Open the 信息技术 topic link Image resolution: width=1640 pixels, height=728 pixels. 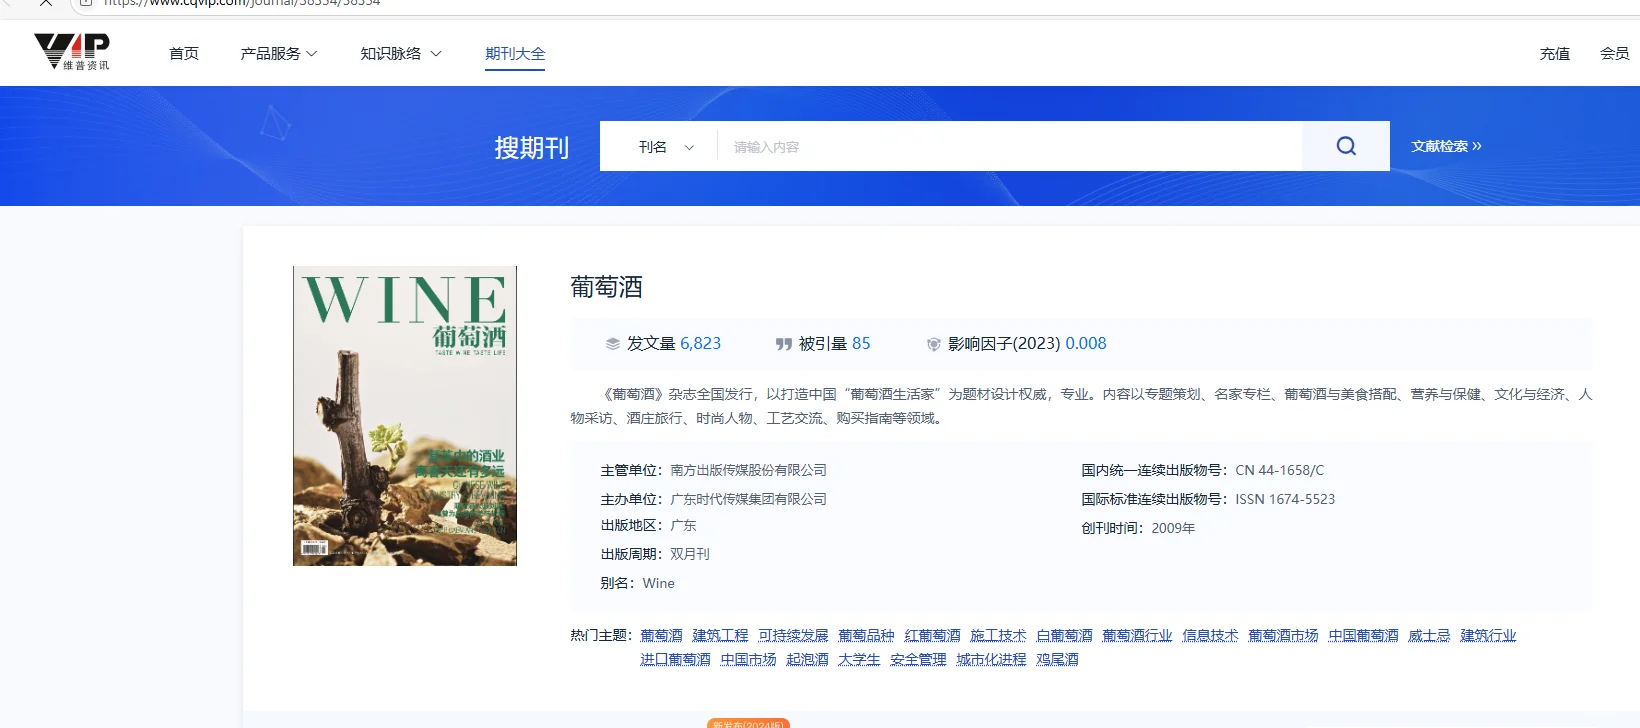tap(1210, 636)
